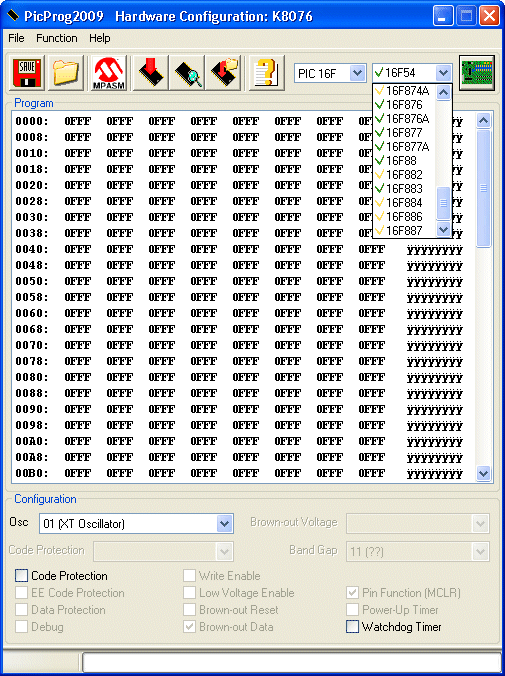Toggle Data Protection checkbox
505x676 pixels.
pyautogui.click(x=21, y=610)
